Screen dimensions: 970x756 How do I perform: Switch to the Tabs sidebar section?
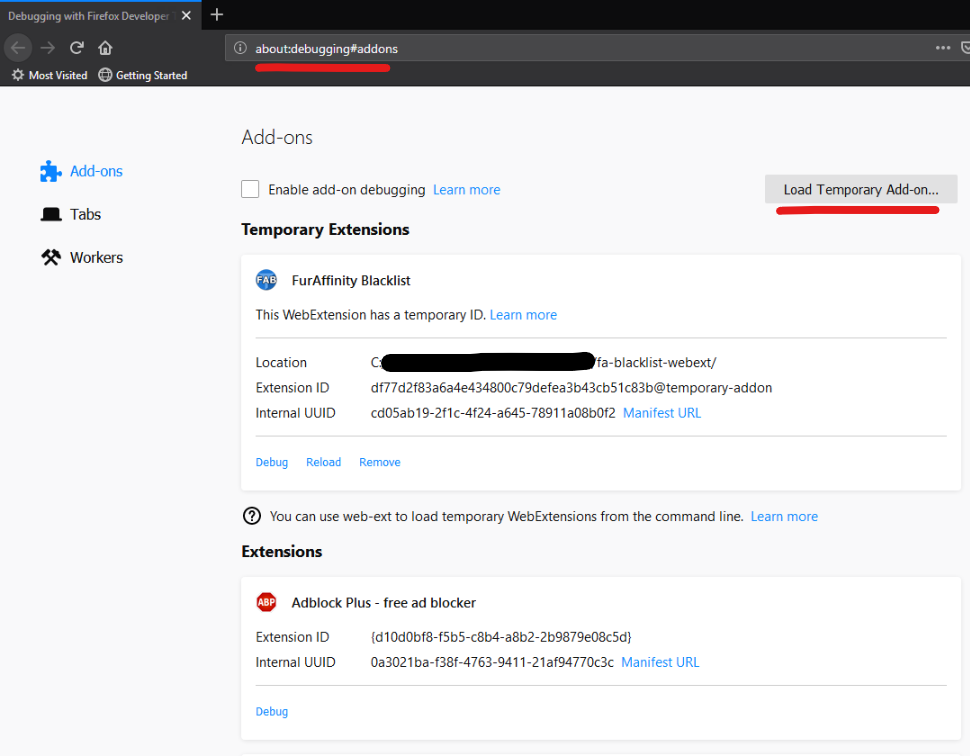point(85,214)
